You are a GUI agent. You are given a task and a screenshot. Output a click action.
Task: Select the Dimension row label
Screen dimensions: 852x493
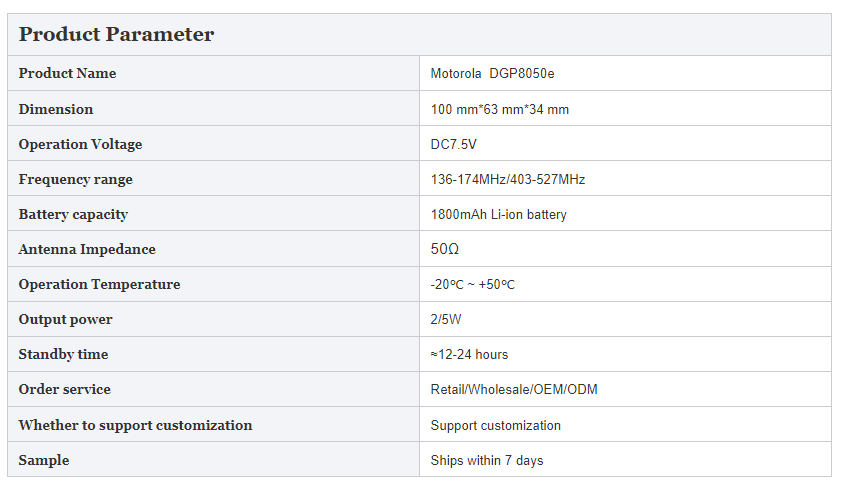point(55,109)
